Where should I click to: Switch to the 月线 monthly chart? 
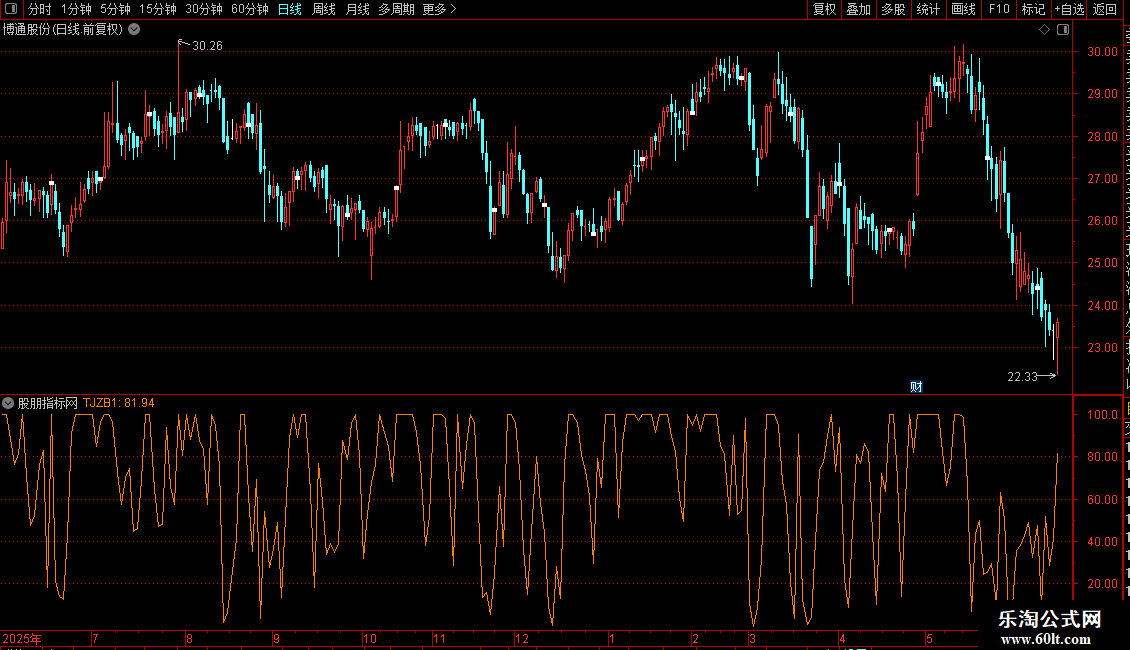pyautogui.click(x=357, y=9)
